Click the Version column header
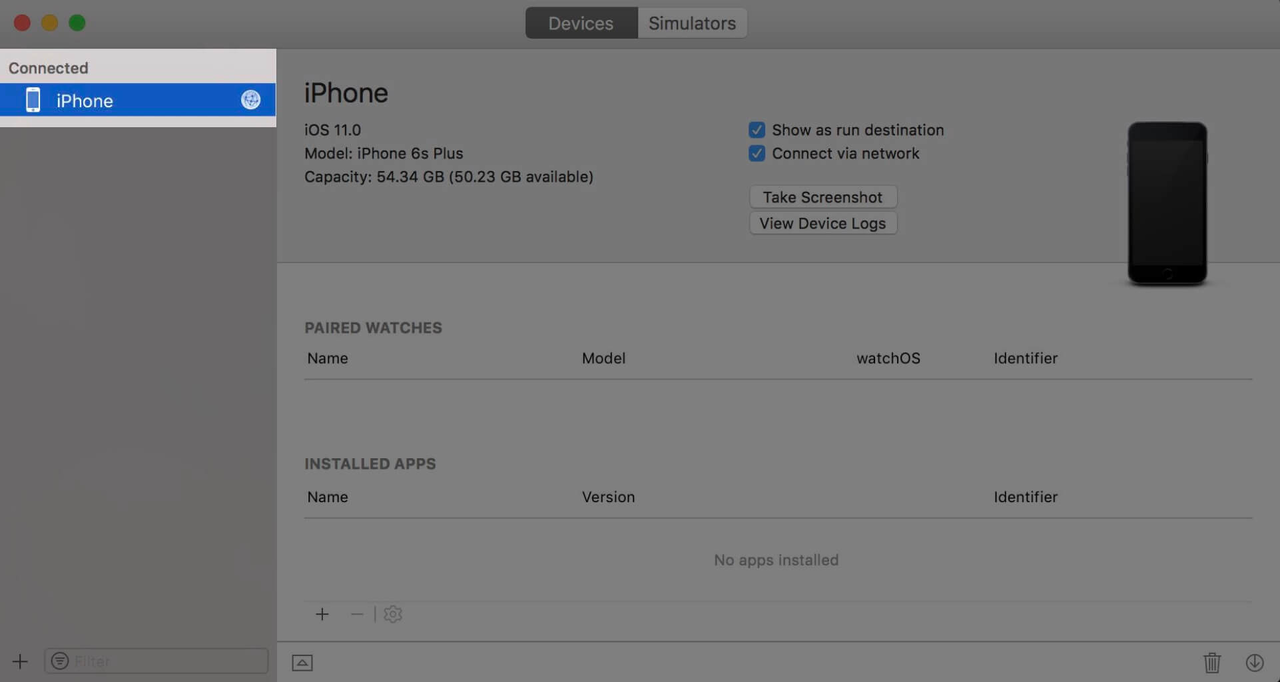Screen dimensions: 1280x682 (x=608, y=497)
